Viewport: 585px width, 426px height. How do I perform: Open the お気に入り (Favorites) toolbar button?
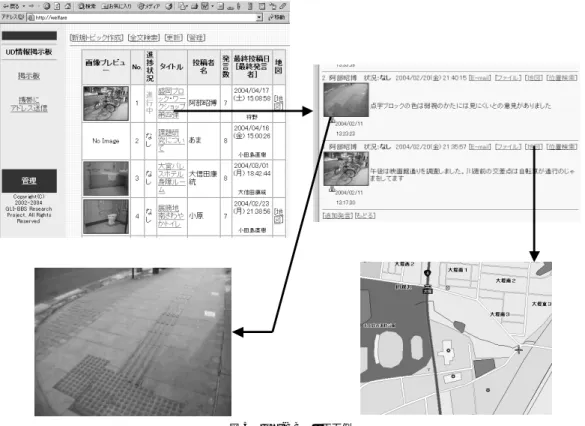point(116,6)
